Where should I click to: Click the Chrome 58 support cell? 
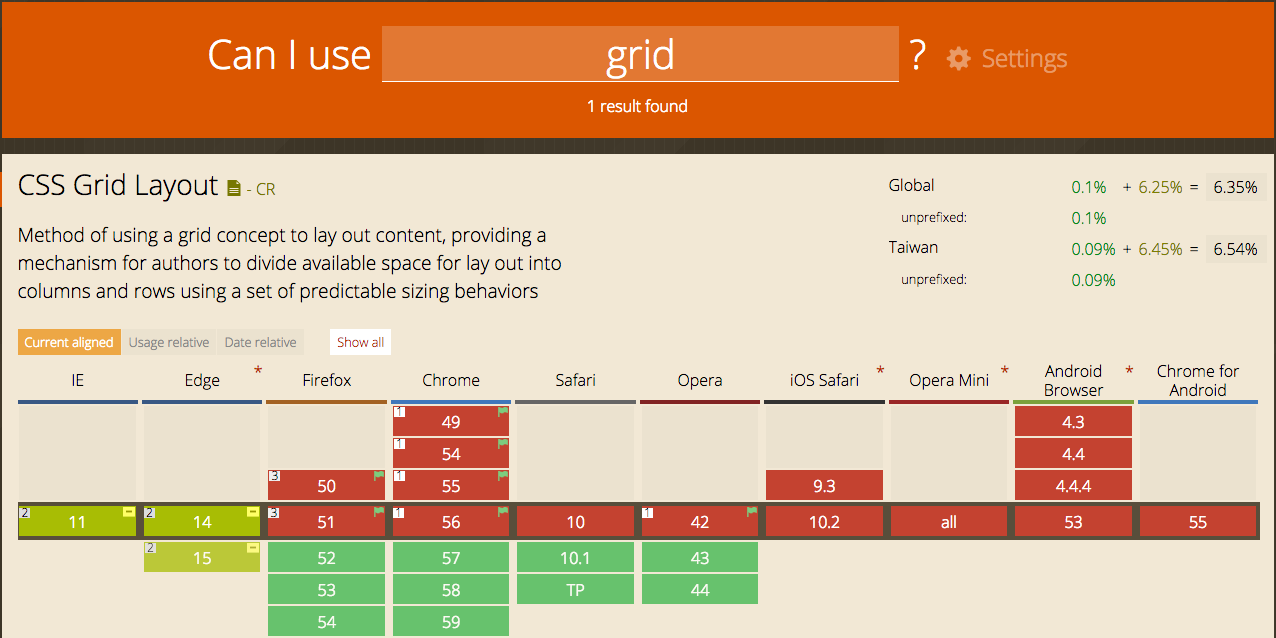(451, 590)
